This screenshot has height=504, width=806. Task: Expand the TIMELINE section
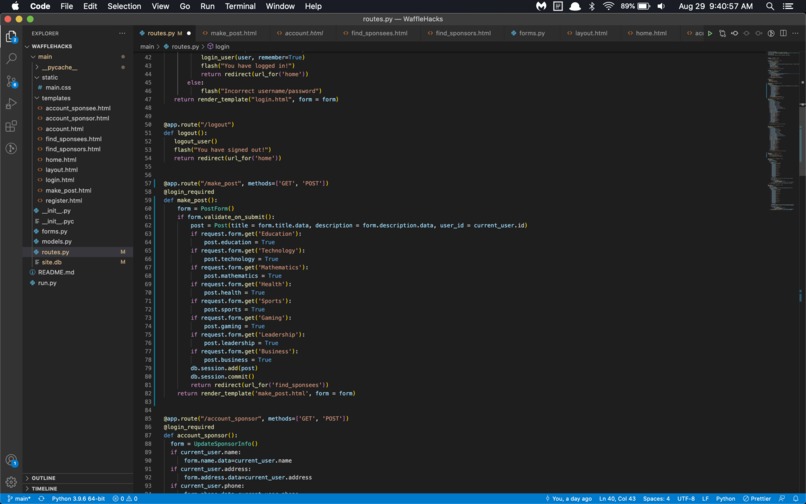tap(44, 489)
